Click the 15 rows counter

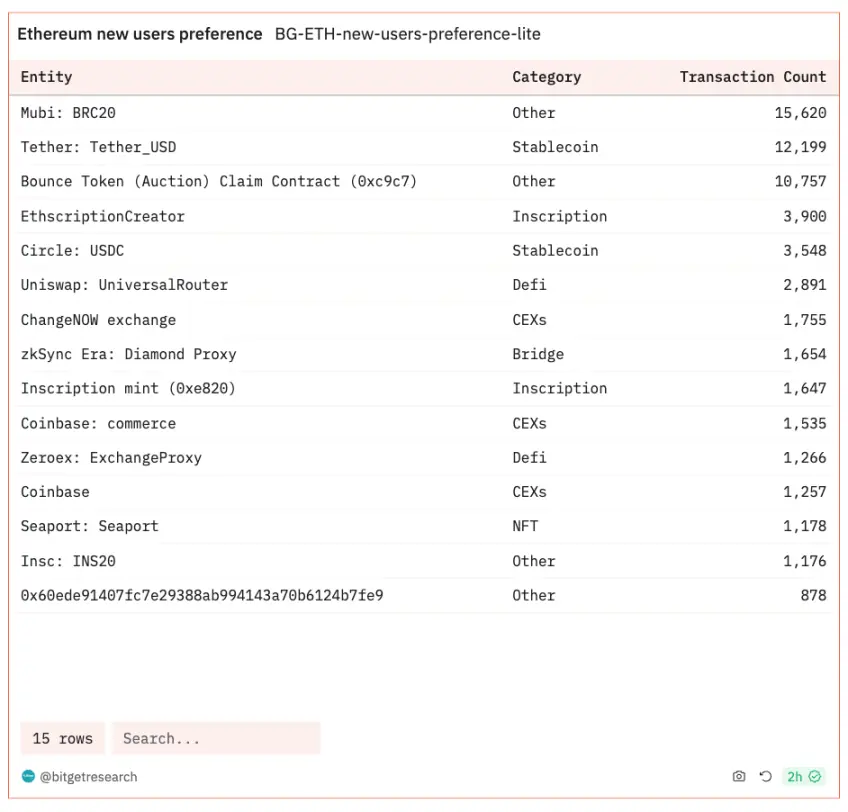(x=62, y=738)
